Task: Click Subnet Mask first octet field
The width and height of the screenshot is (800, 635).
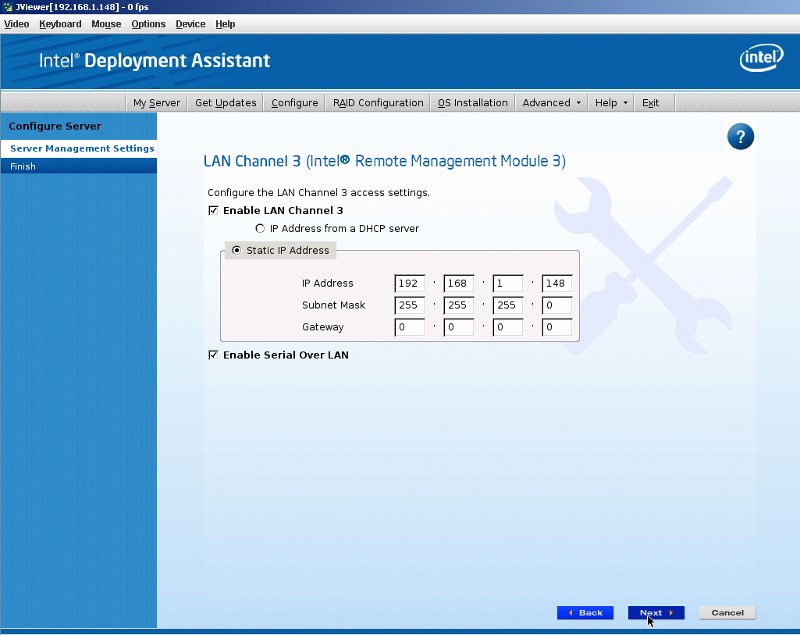Action: click(410, 305)
